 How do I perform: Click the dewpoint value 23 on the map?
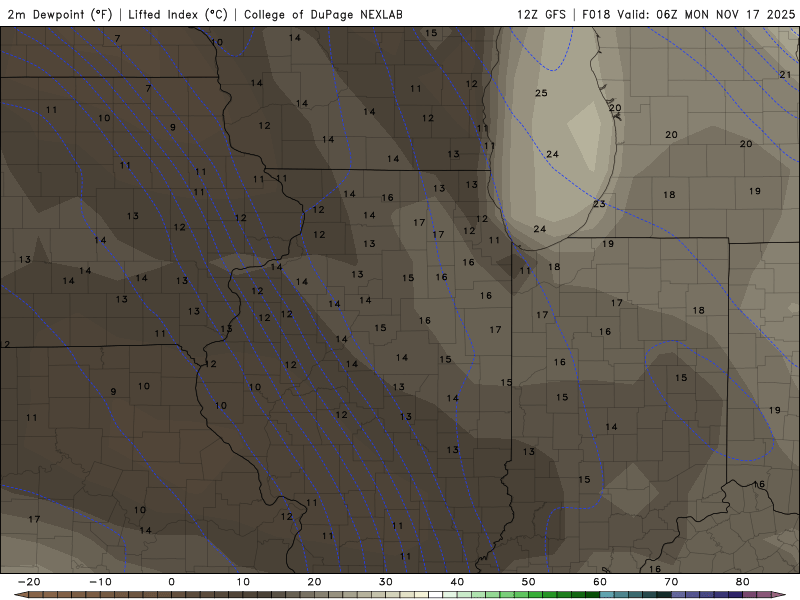[x=599, y=204]
